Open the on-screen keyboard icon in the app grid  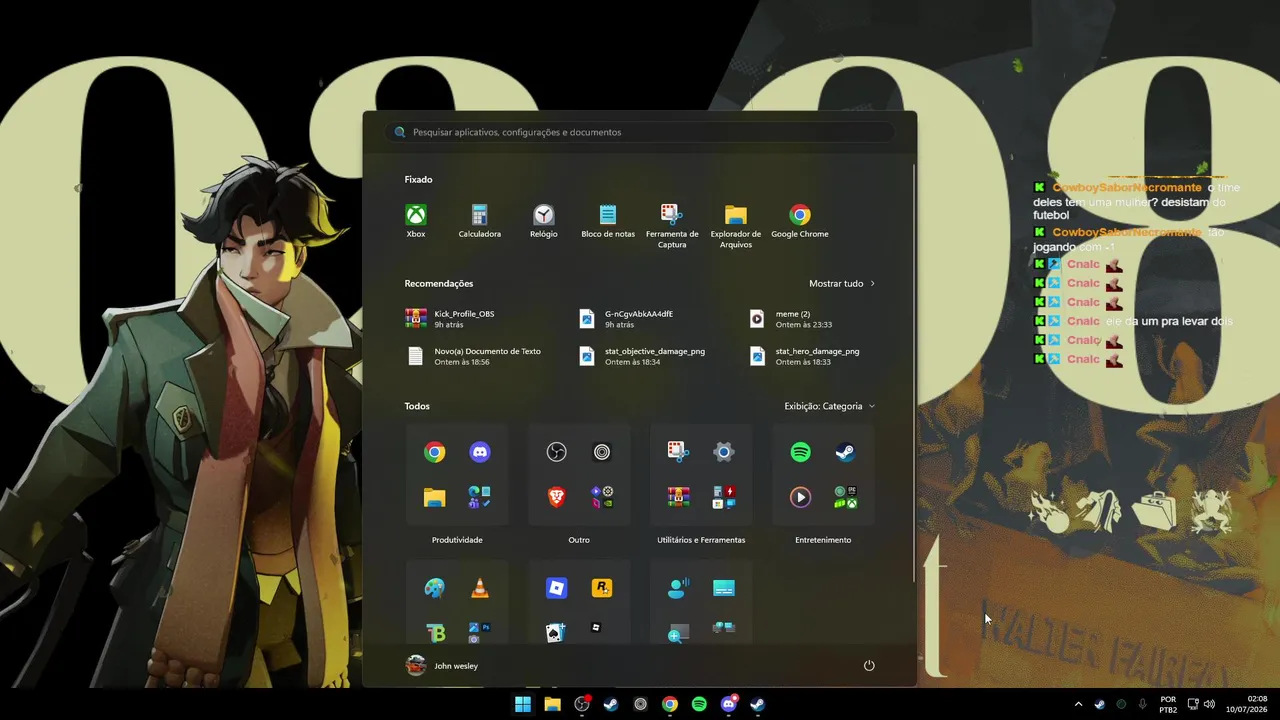tap(724, 588)
